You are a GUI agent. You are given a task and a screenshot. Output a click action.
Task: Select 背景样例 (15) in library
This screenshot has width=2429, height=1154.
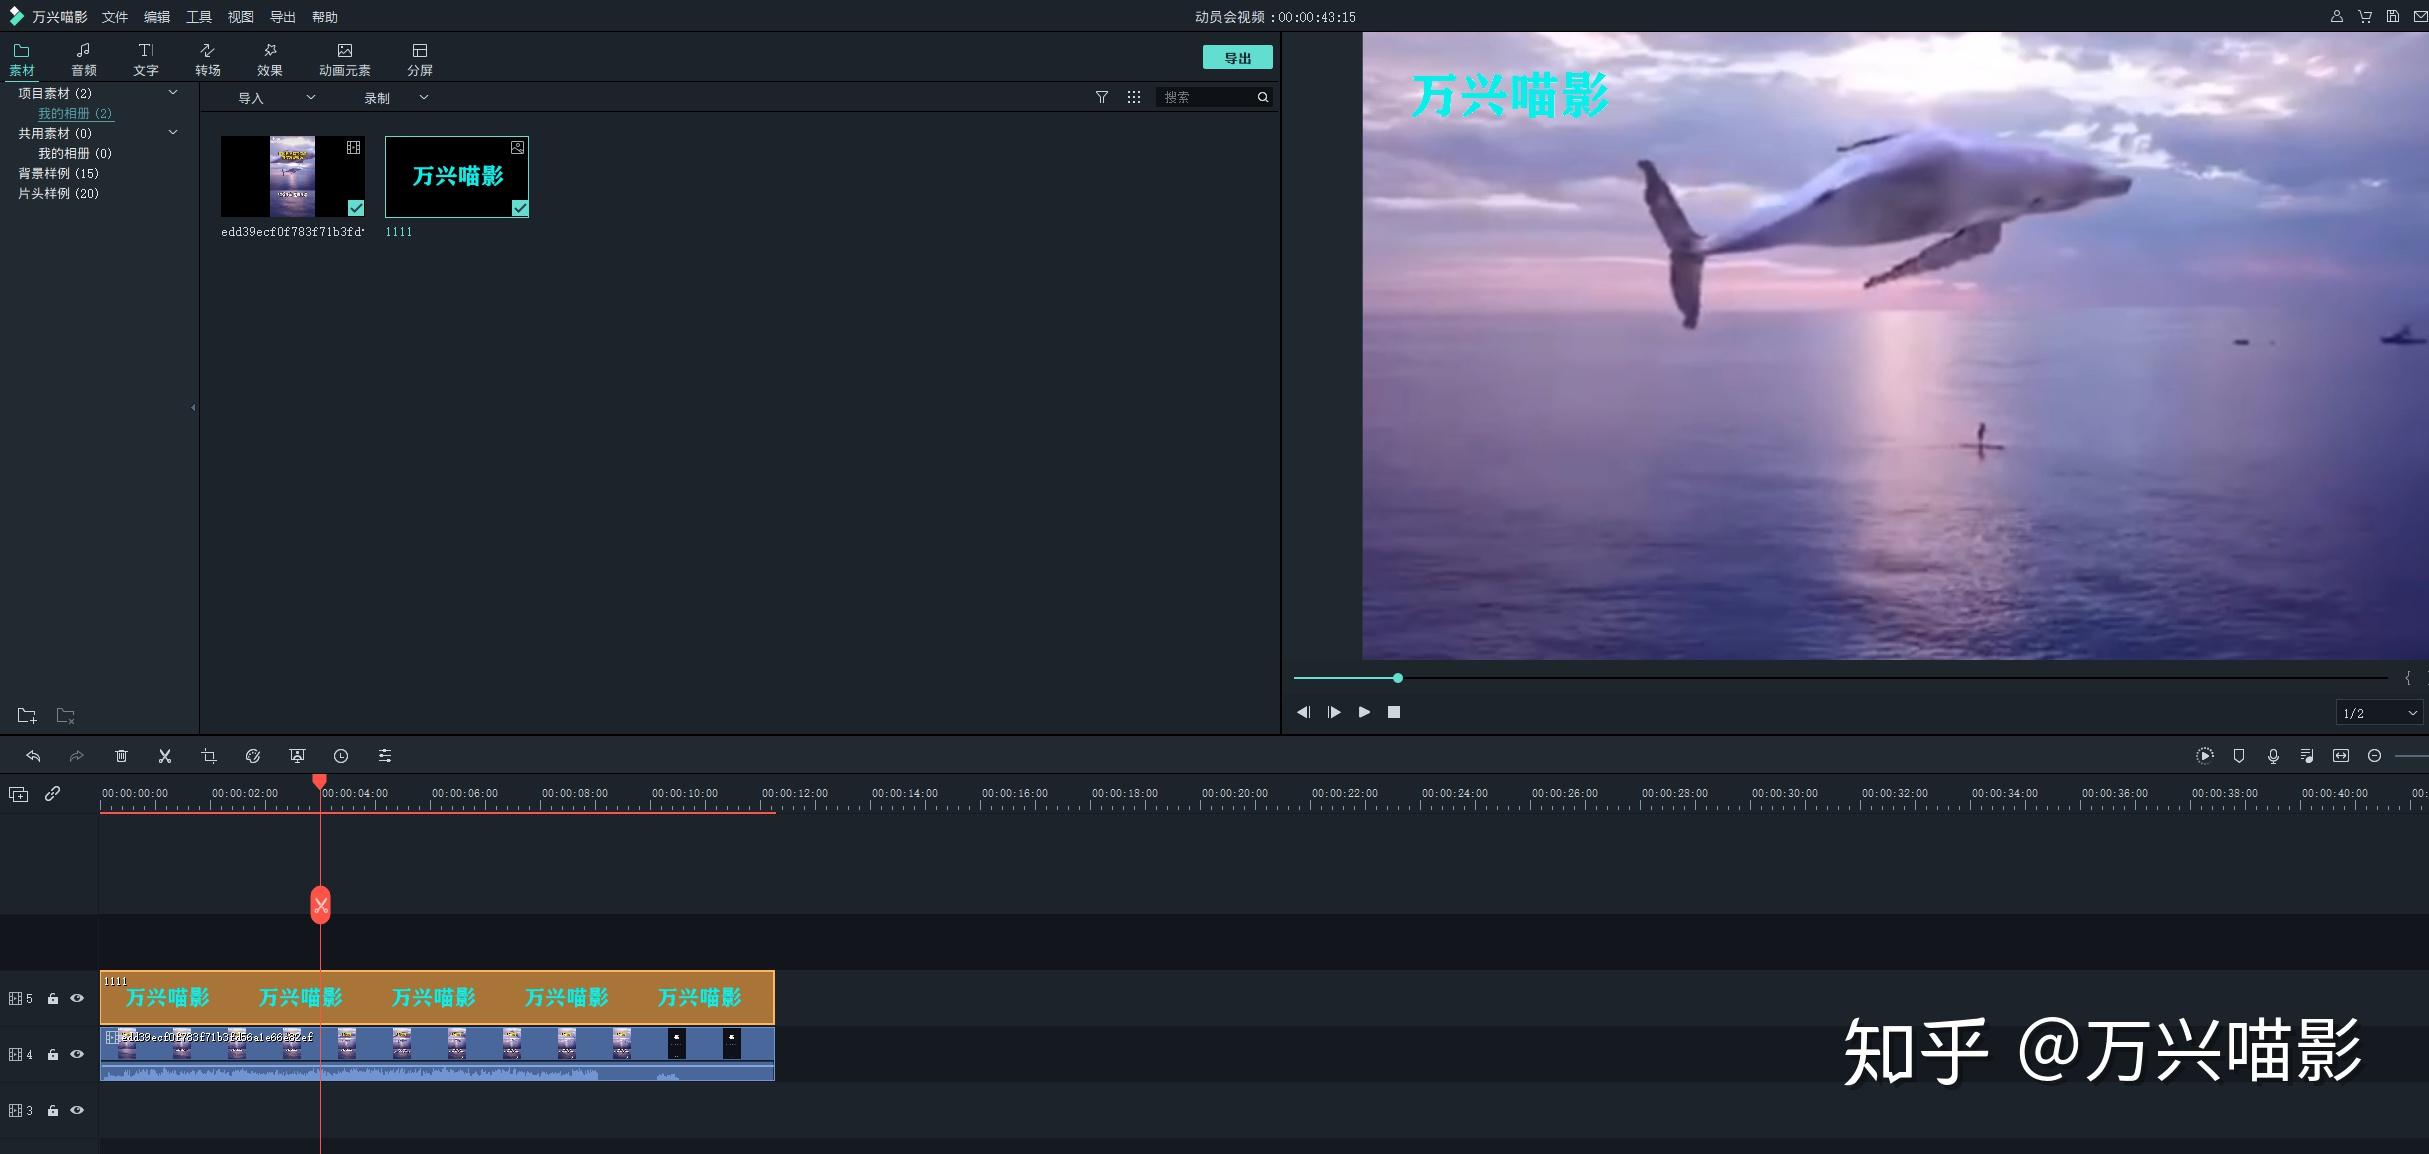click(x=58, y=173)
